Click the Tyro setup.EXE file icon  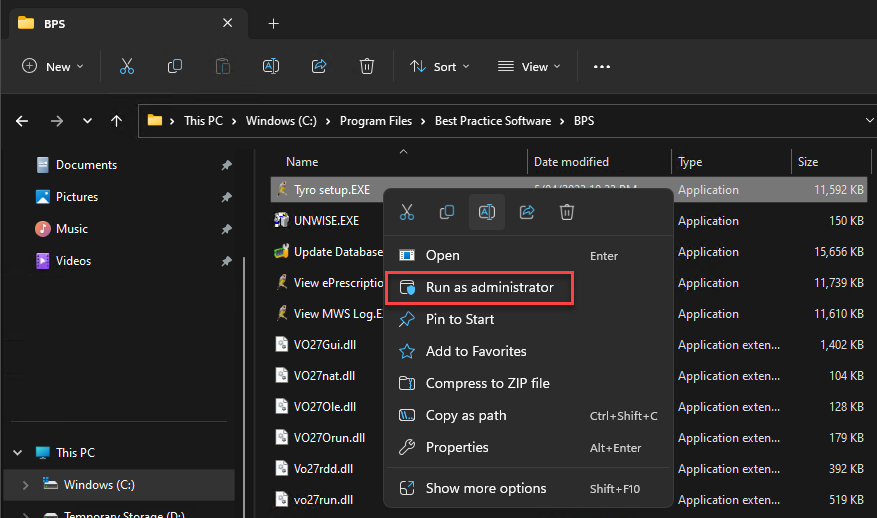tap(282, 189)
